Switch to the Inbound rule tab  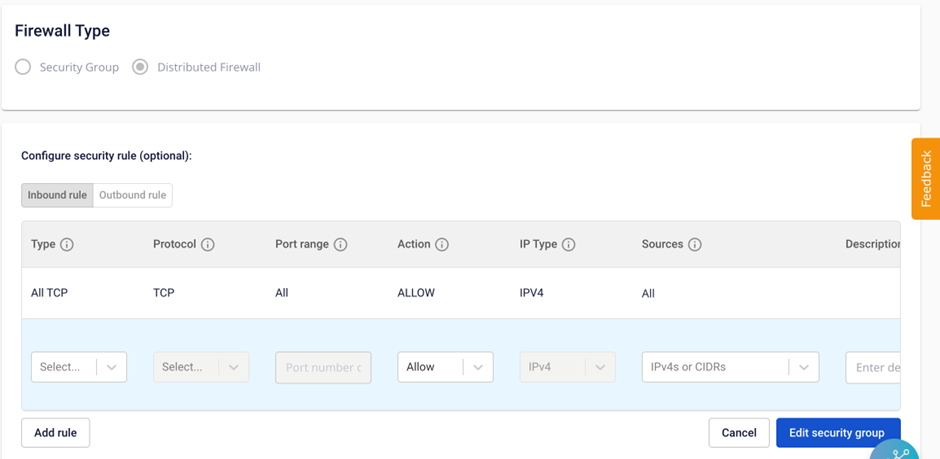click(x=57, y=195)
